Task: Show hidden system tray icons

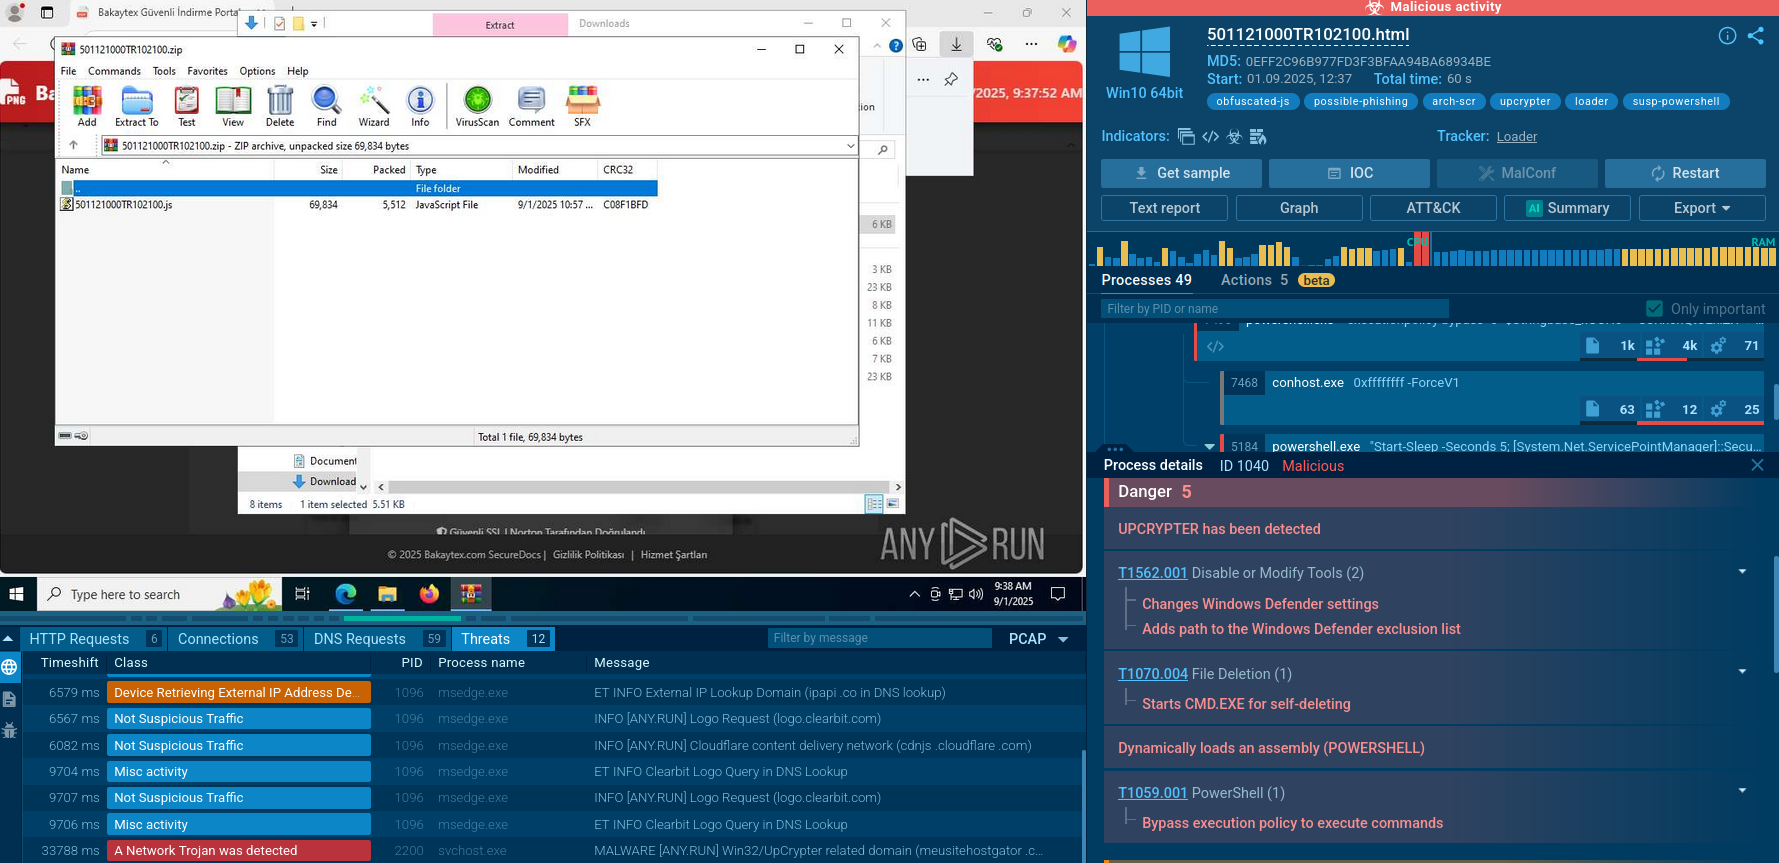Action: (914, 594)
